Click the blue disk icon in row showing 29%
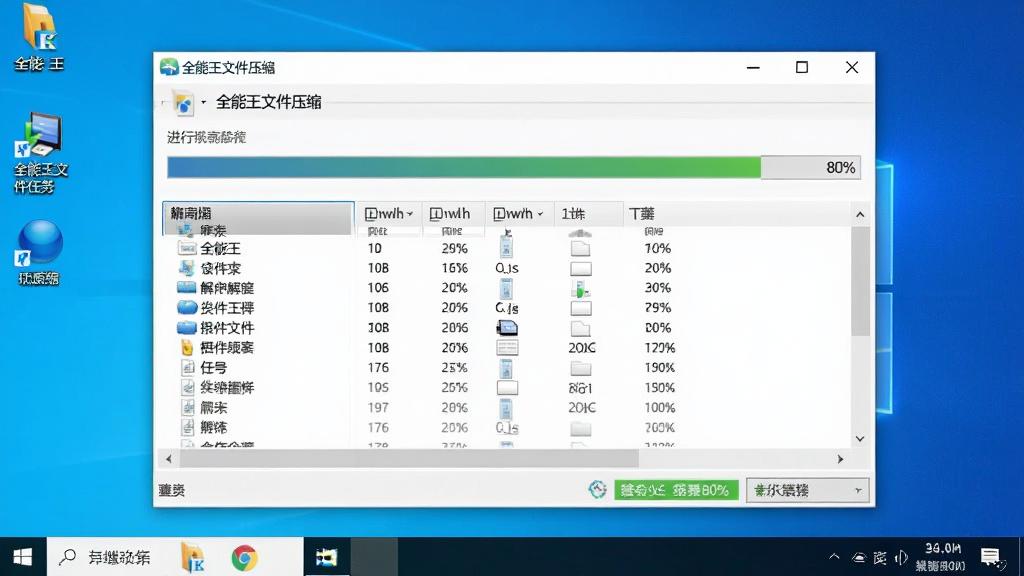Screen dimensions: 1024x576 [x=187, y=308]
